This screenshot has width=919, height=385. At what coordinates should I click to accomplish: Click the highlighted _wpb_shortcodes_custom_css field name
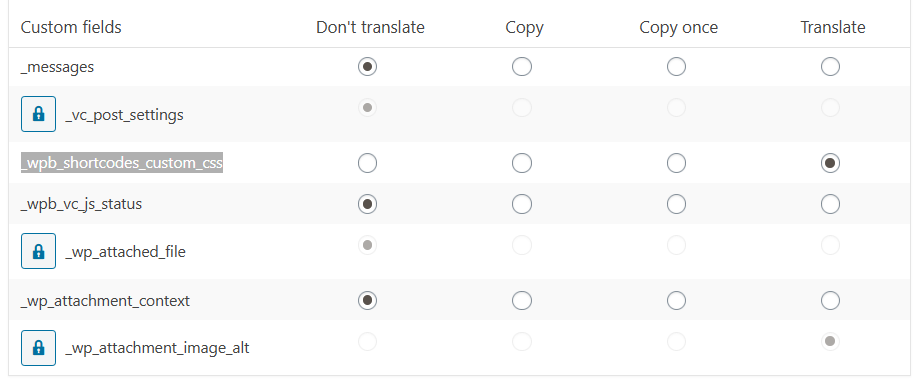pyautogui.click(x=122, y=162)
